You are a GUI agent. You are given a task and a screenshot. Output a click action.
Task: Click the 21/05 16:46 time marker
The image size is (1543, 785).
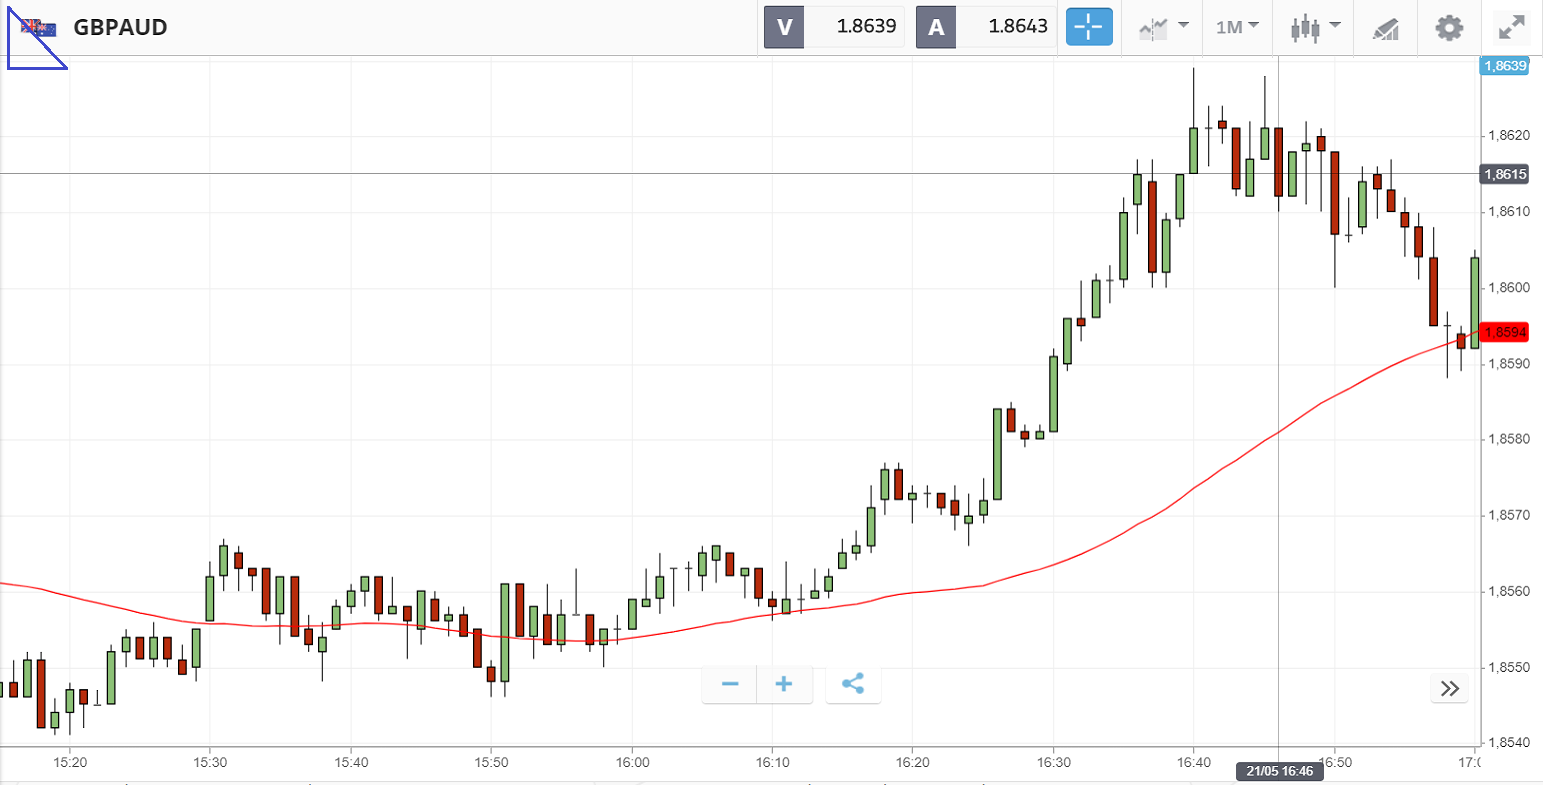(1280, 771)
